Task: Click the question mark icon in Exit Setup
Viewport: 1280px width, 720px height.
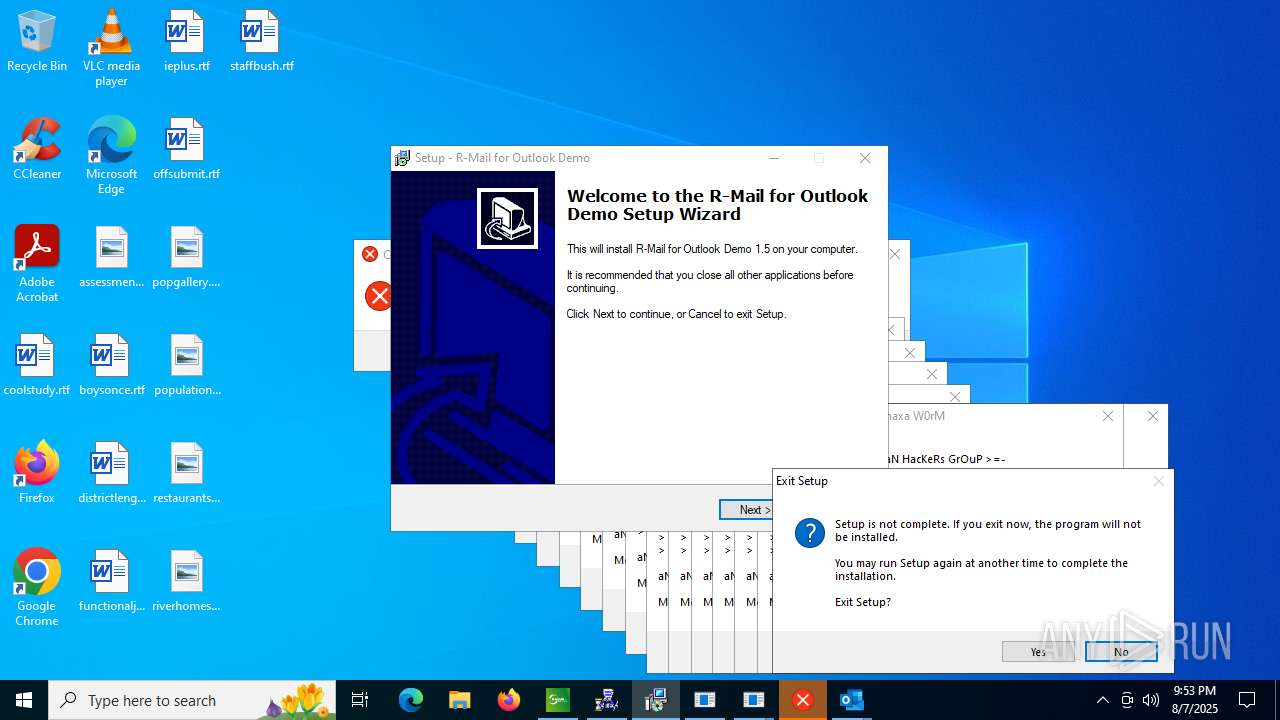Action: click(810, 533)
